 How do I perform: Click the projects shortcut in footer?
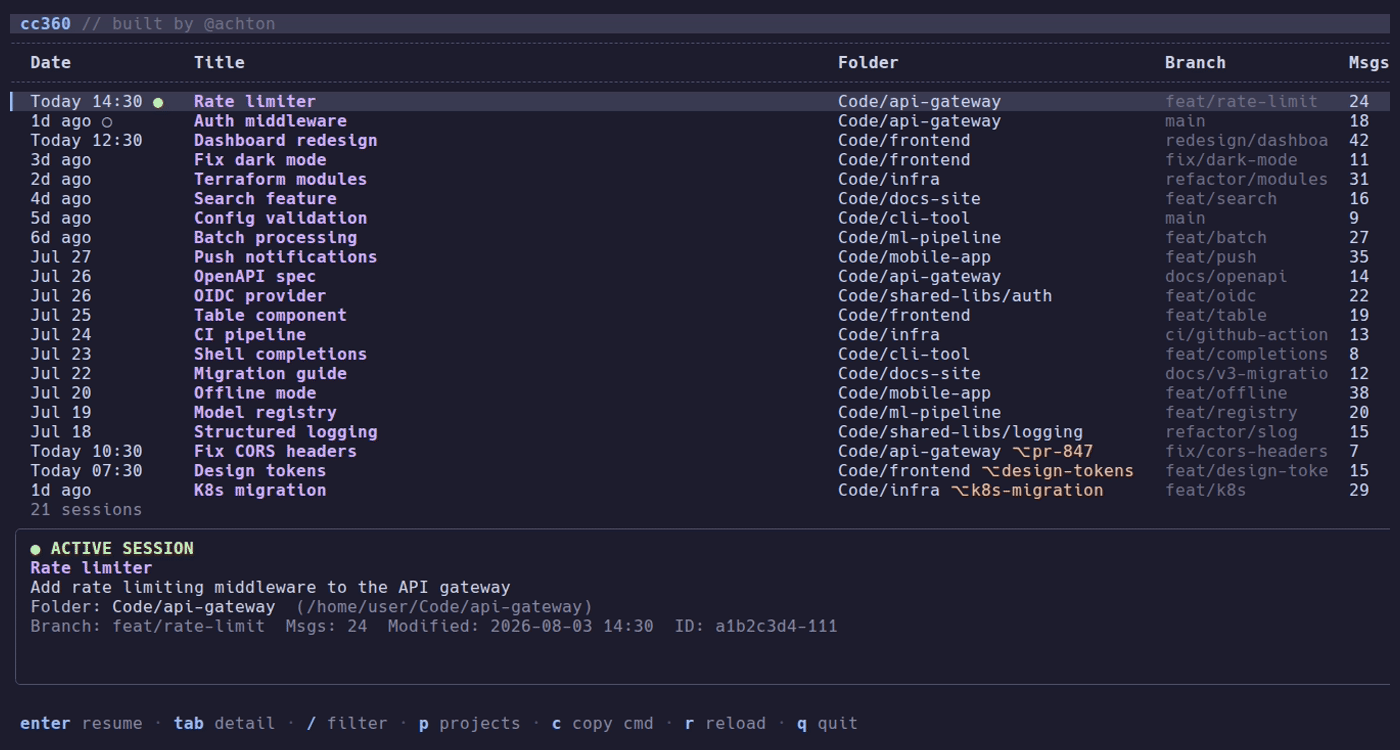pos(469,723)
